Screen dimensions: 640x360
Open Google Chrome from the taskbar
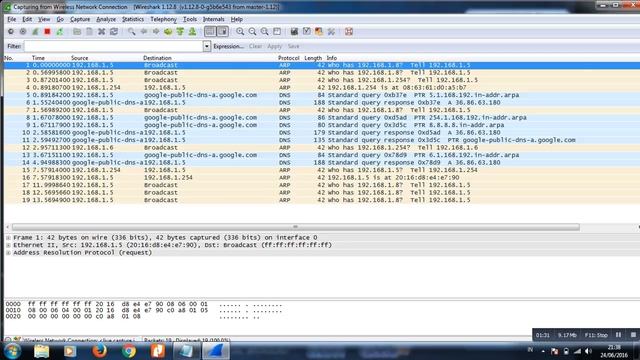129,351
